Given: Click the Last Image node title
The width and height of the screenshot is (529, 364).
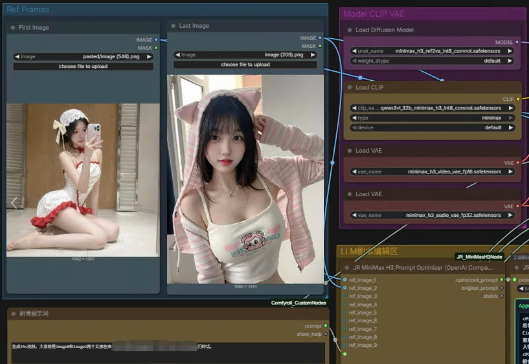Looking at the screenshot, I should pyautogui.click(x=194, y=26).
